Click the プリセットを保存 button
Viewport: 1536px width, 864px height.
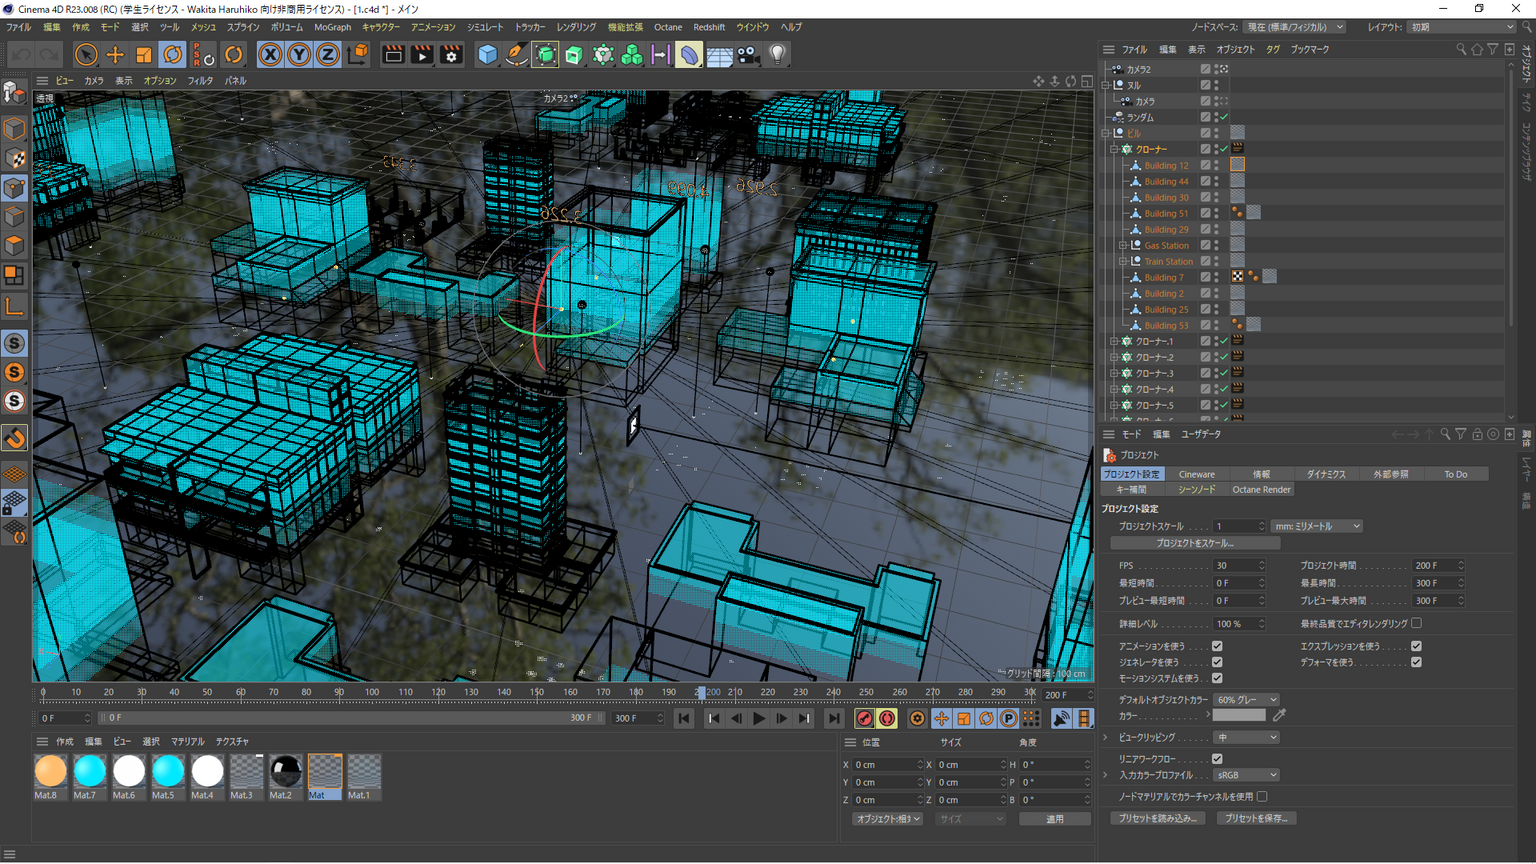point(1256,818)
